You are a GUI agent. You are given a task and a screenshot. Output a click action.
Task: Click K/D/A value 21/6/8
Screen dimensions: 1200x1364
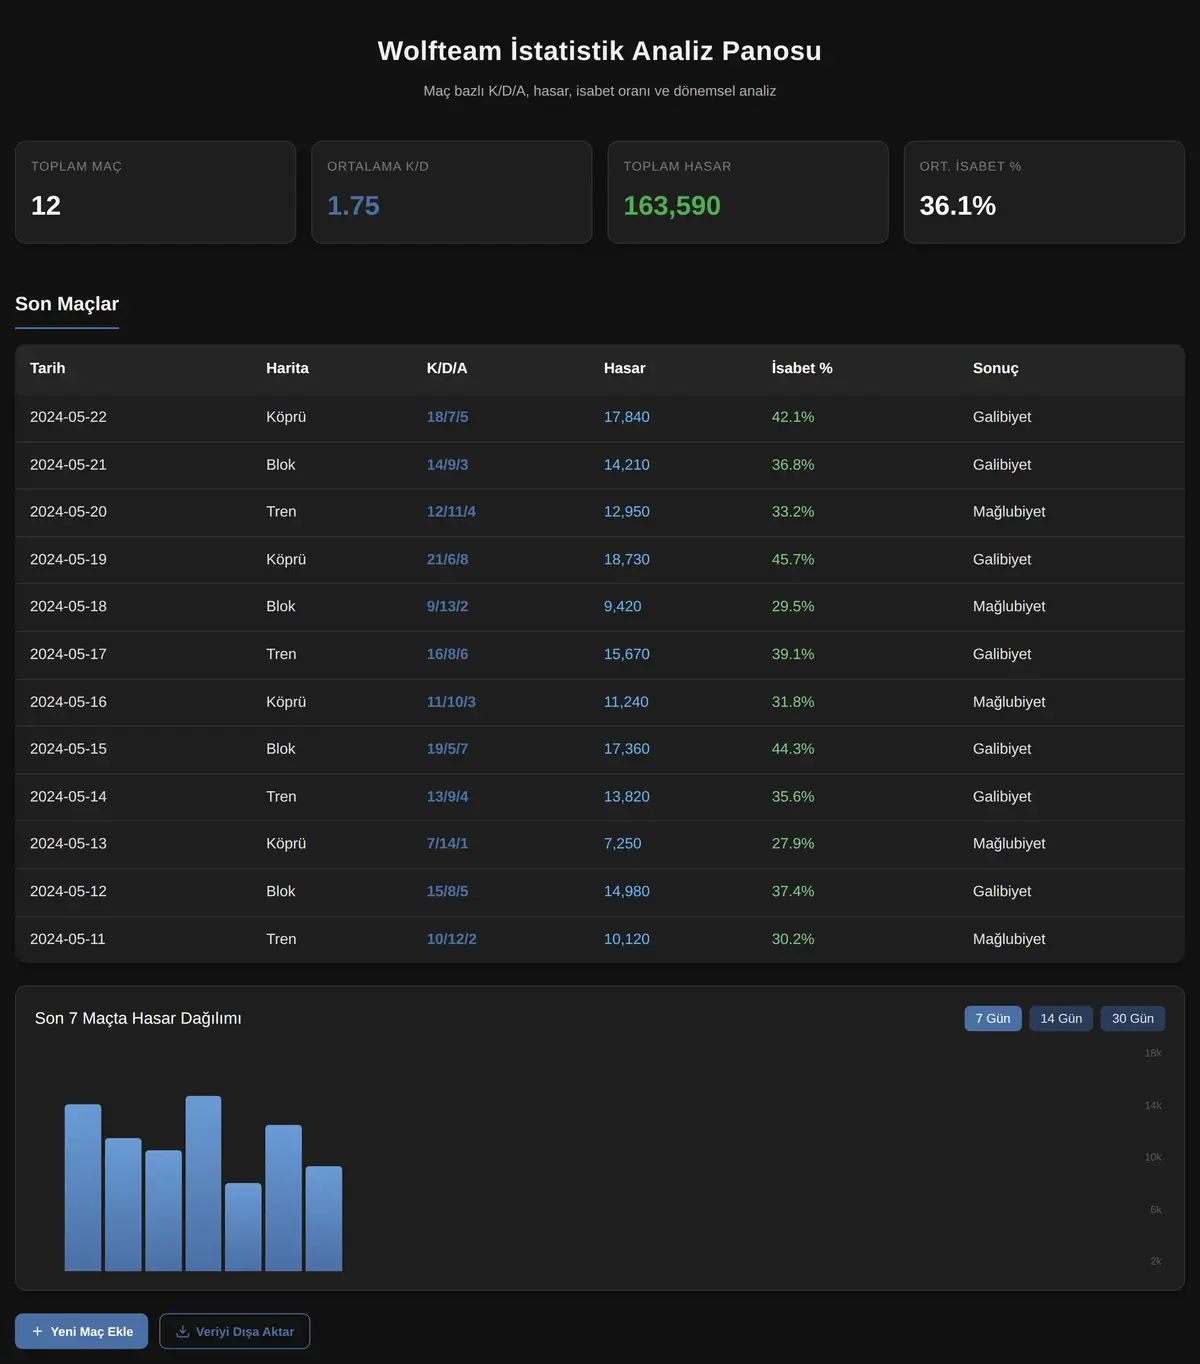(x=447, y=560)
